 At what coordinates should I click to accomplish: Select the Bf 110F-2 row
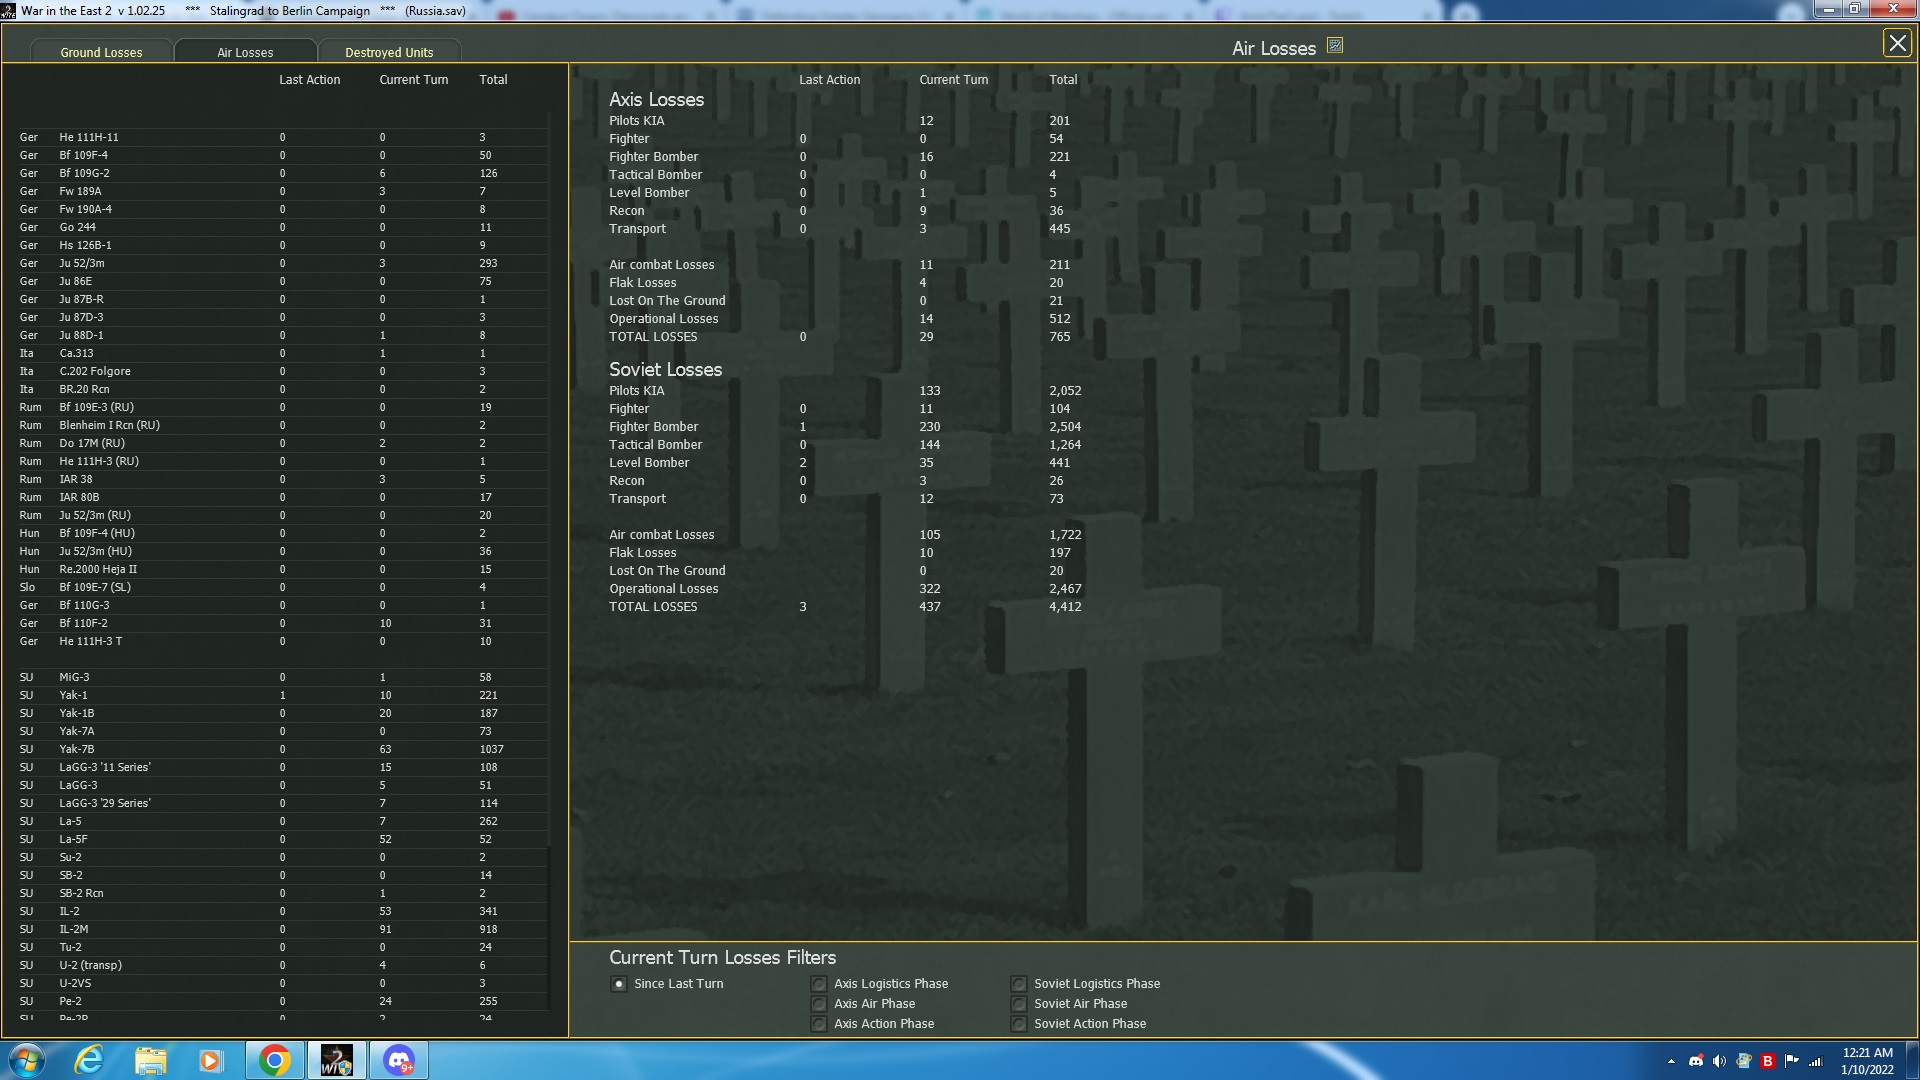[282, 623]
